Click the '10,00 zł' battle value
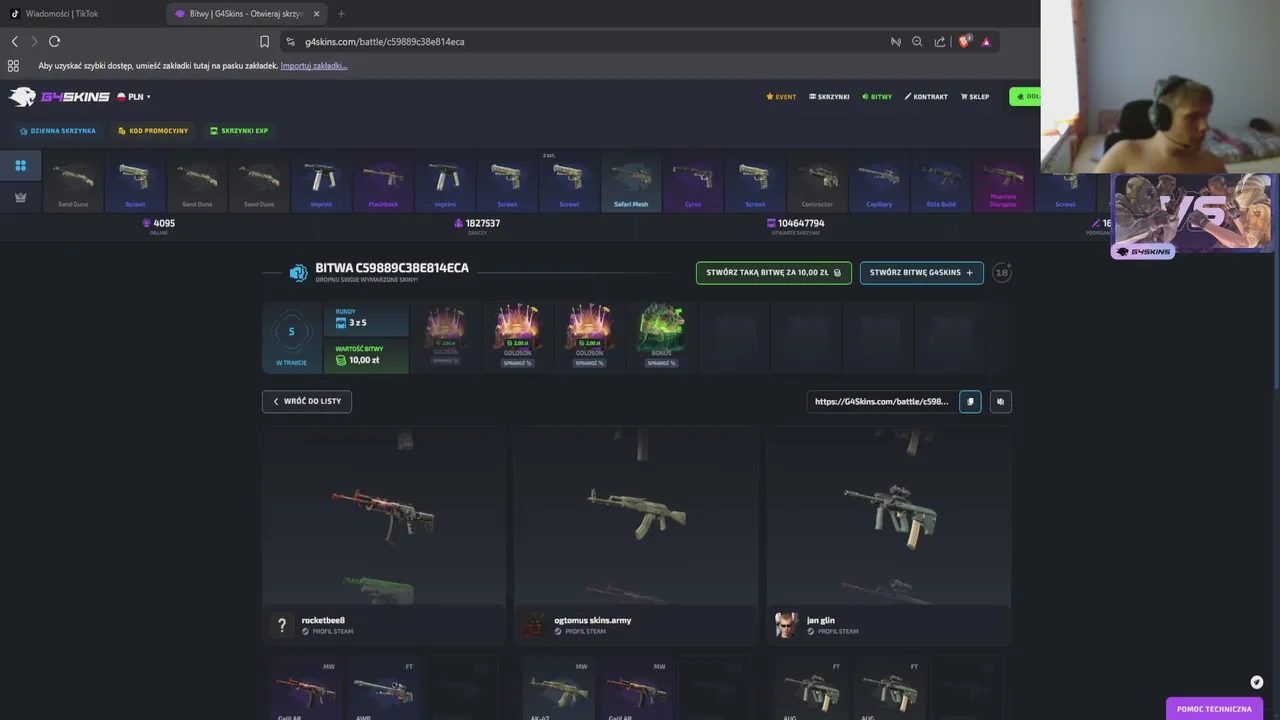Viewport: 1280px width, 720px height. (364, 360)
